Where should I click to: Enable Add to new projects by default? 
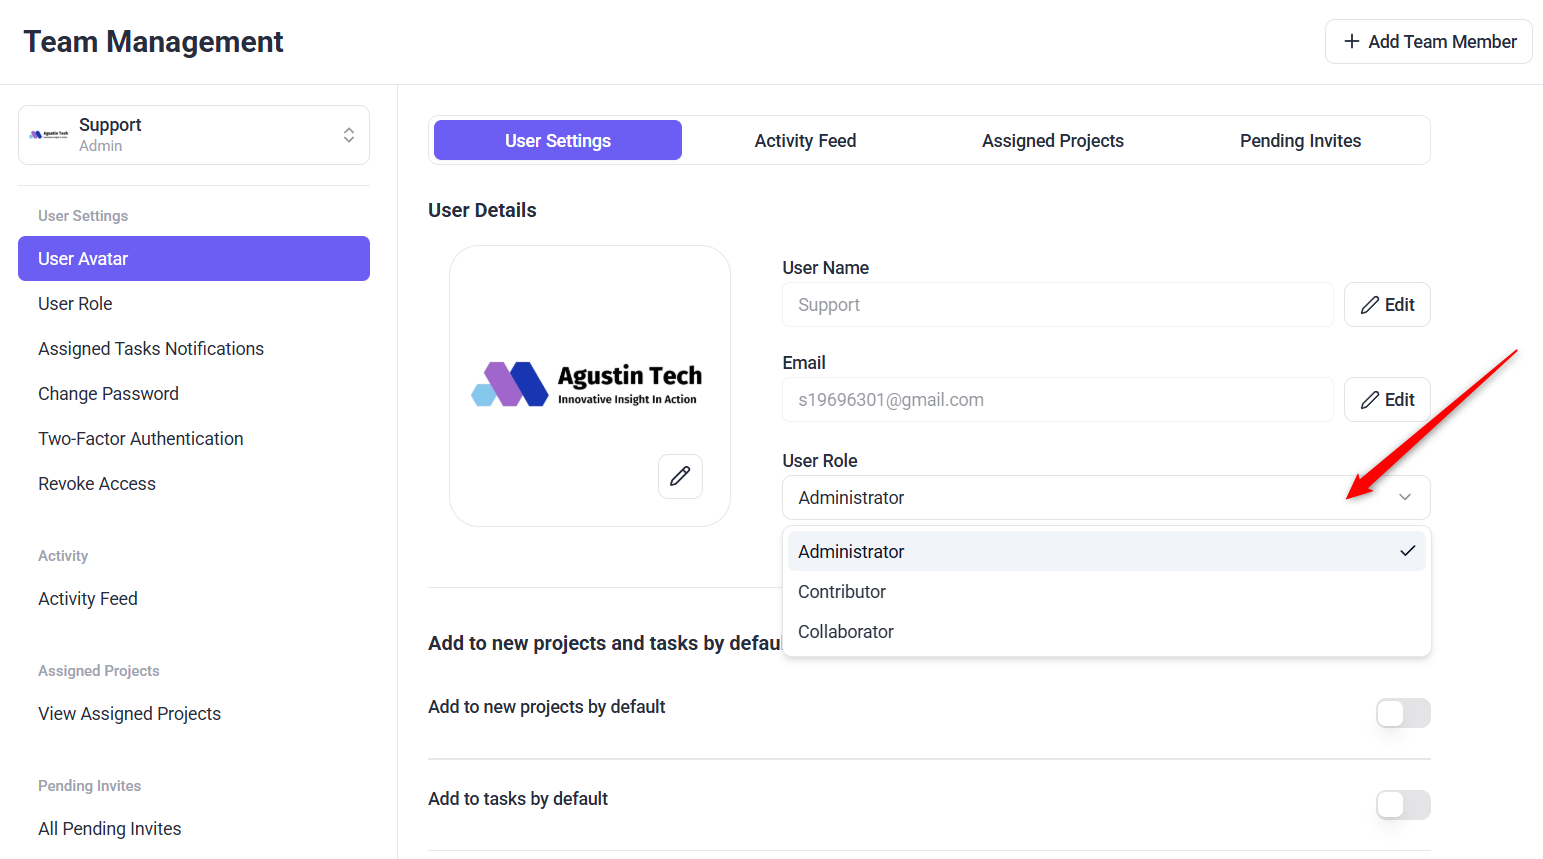[1402, 713]
